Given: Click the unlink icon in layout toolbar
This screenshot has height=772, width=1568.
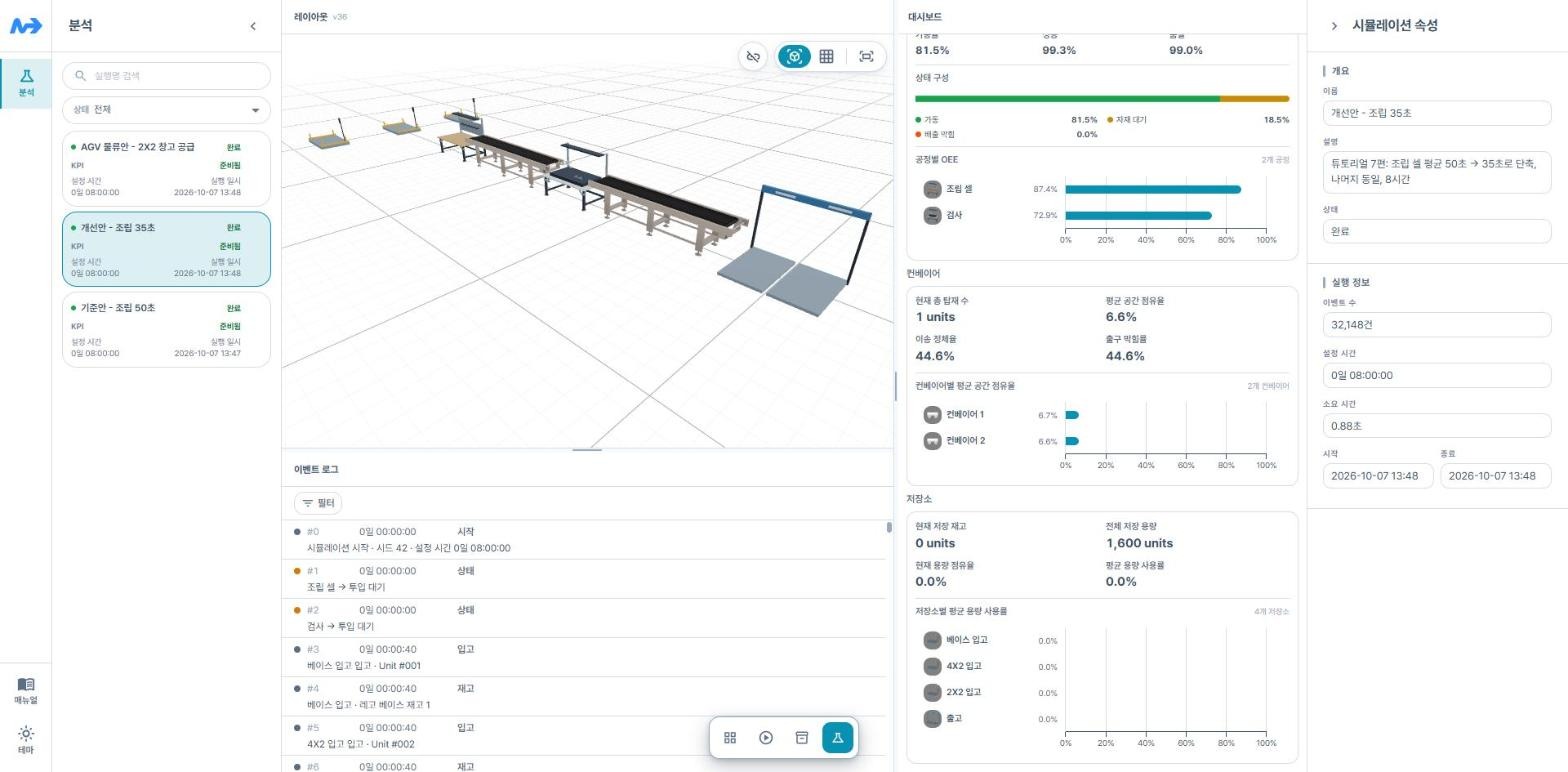Looking at the screenshot, I should (x=753, y=57).
